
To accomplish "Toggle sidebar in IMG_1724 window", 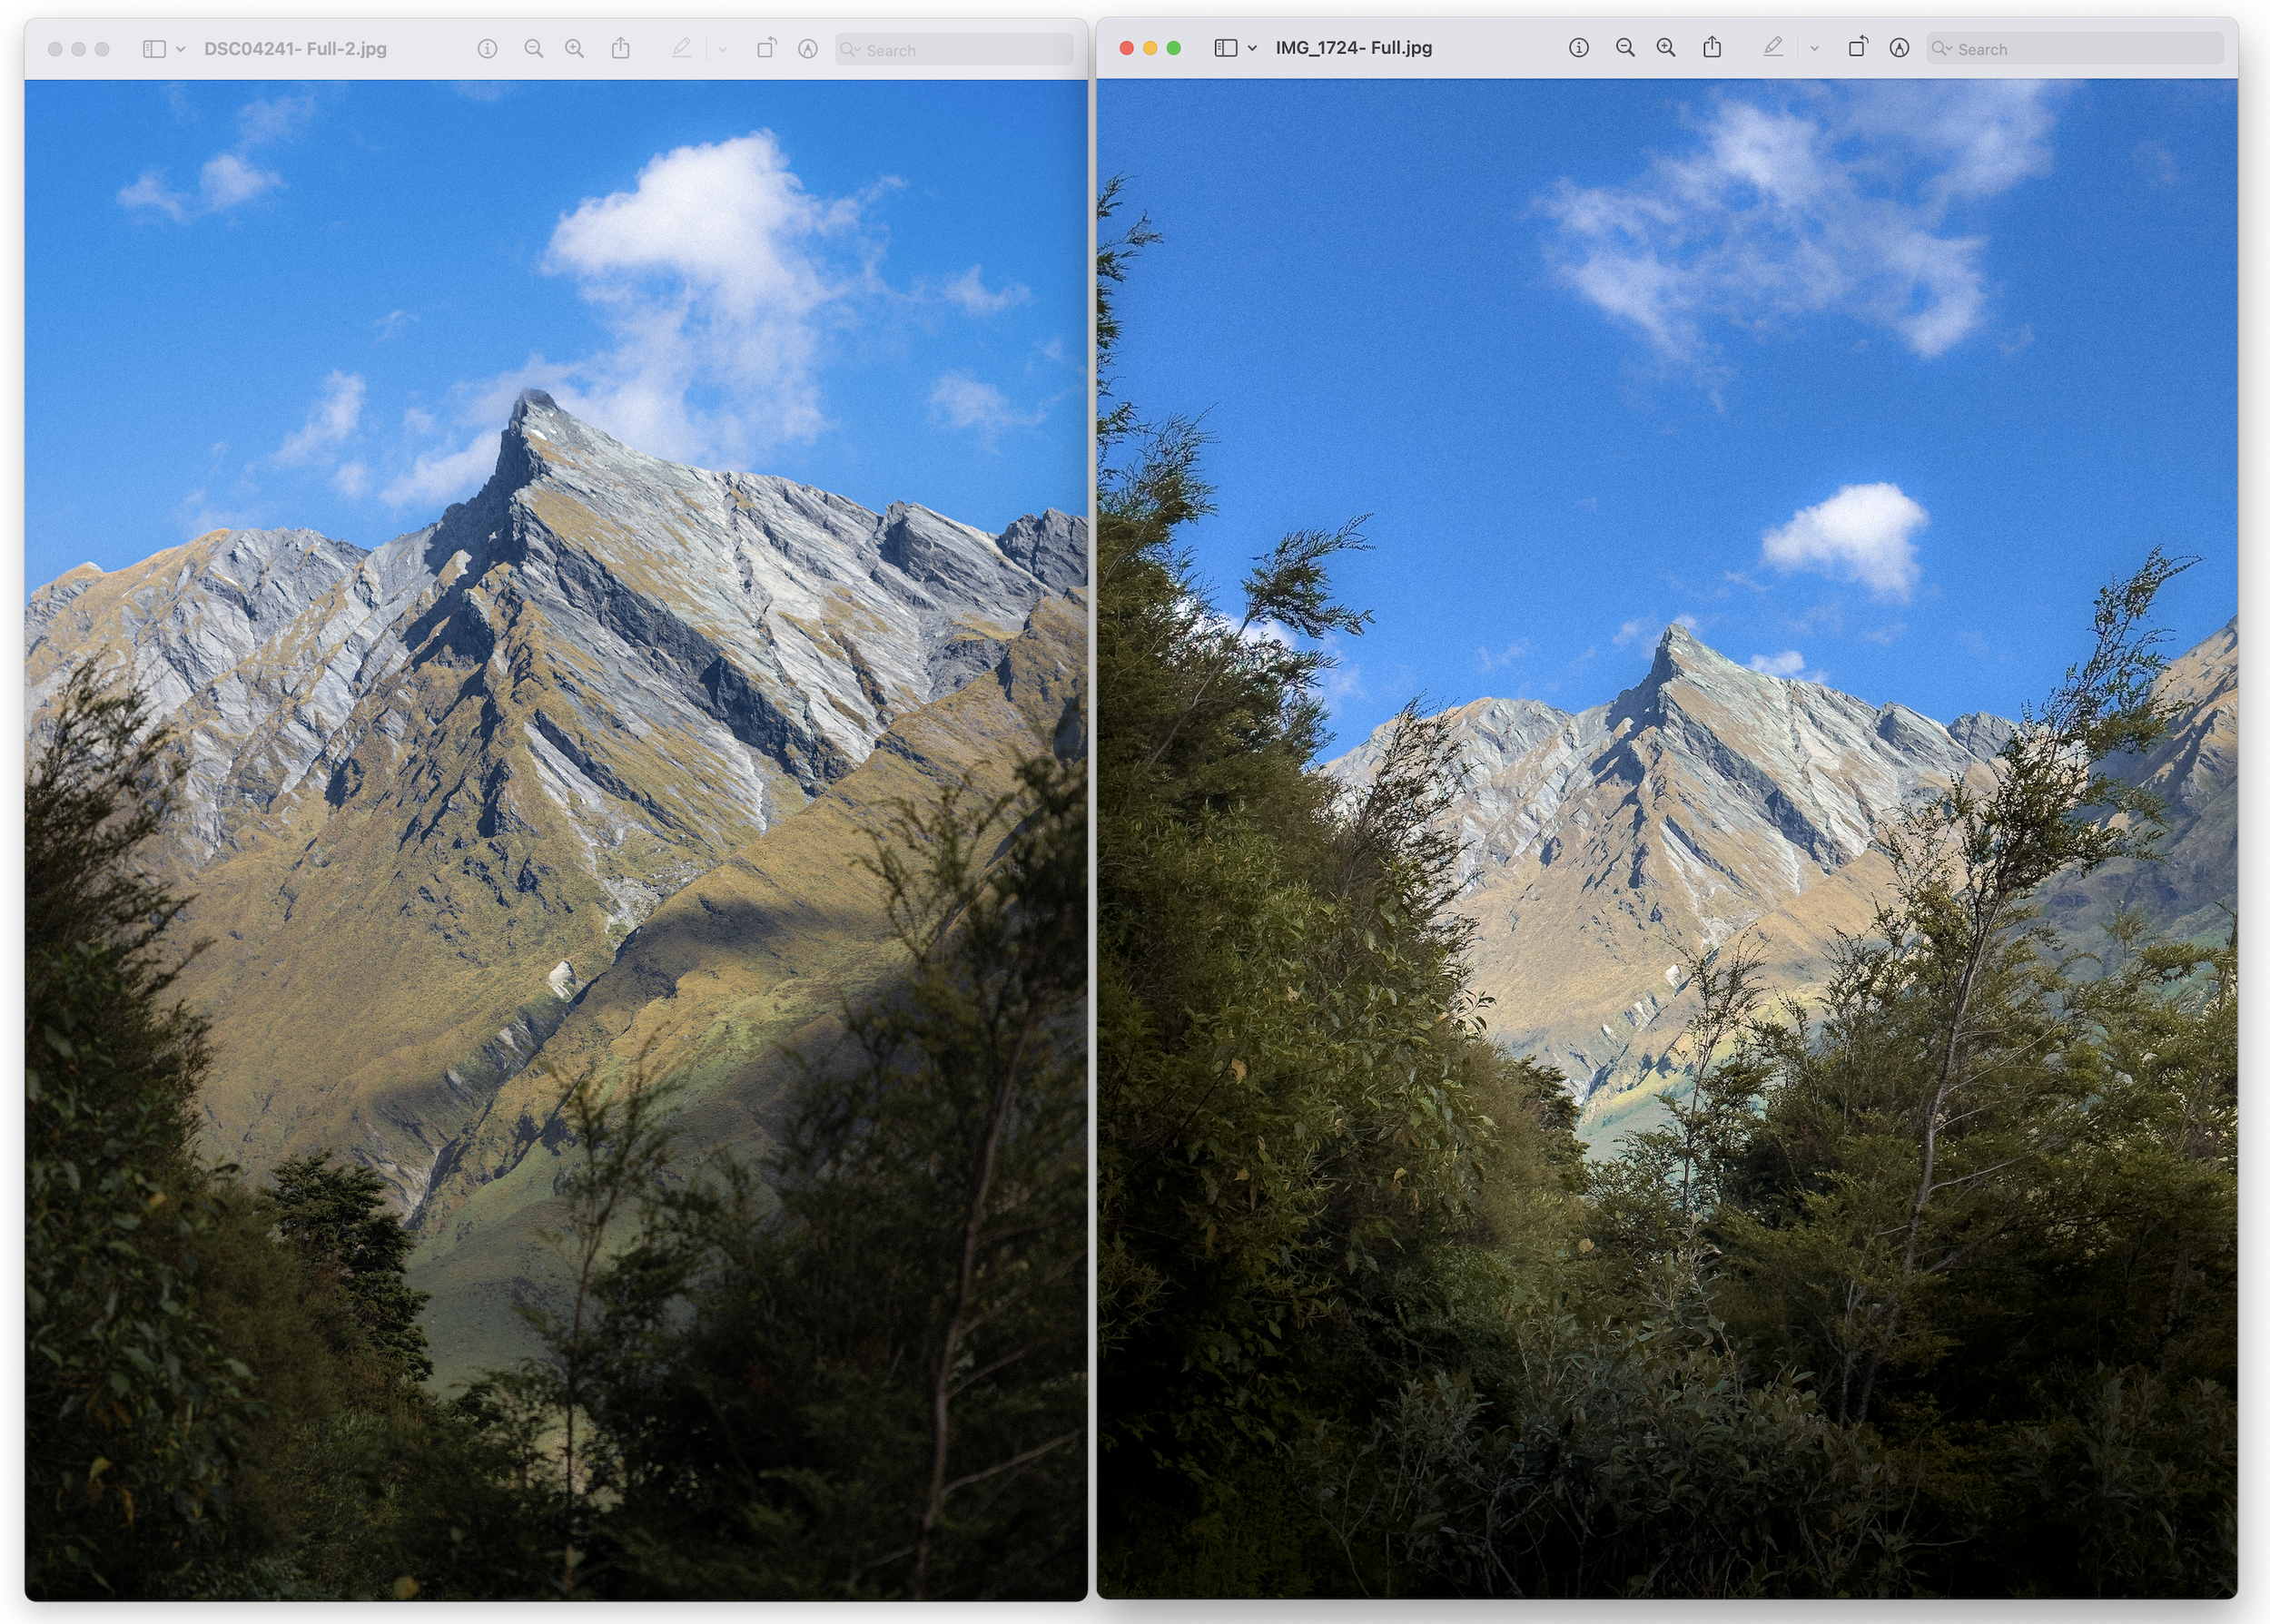I will coord(1225,48).
